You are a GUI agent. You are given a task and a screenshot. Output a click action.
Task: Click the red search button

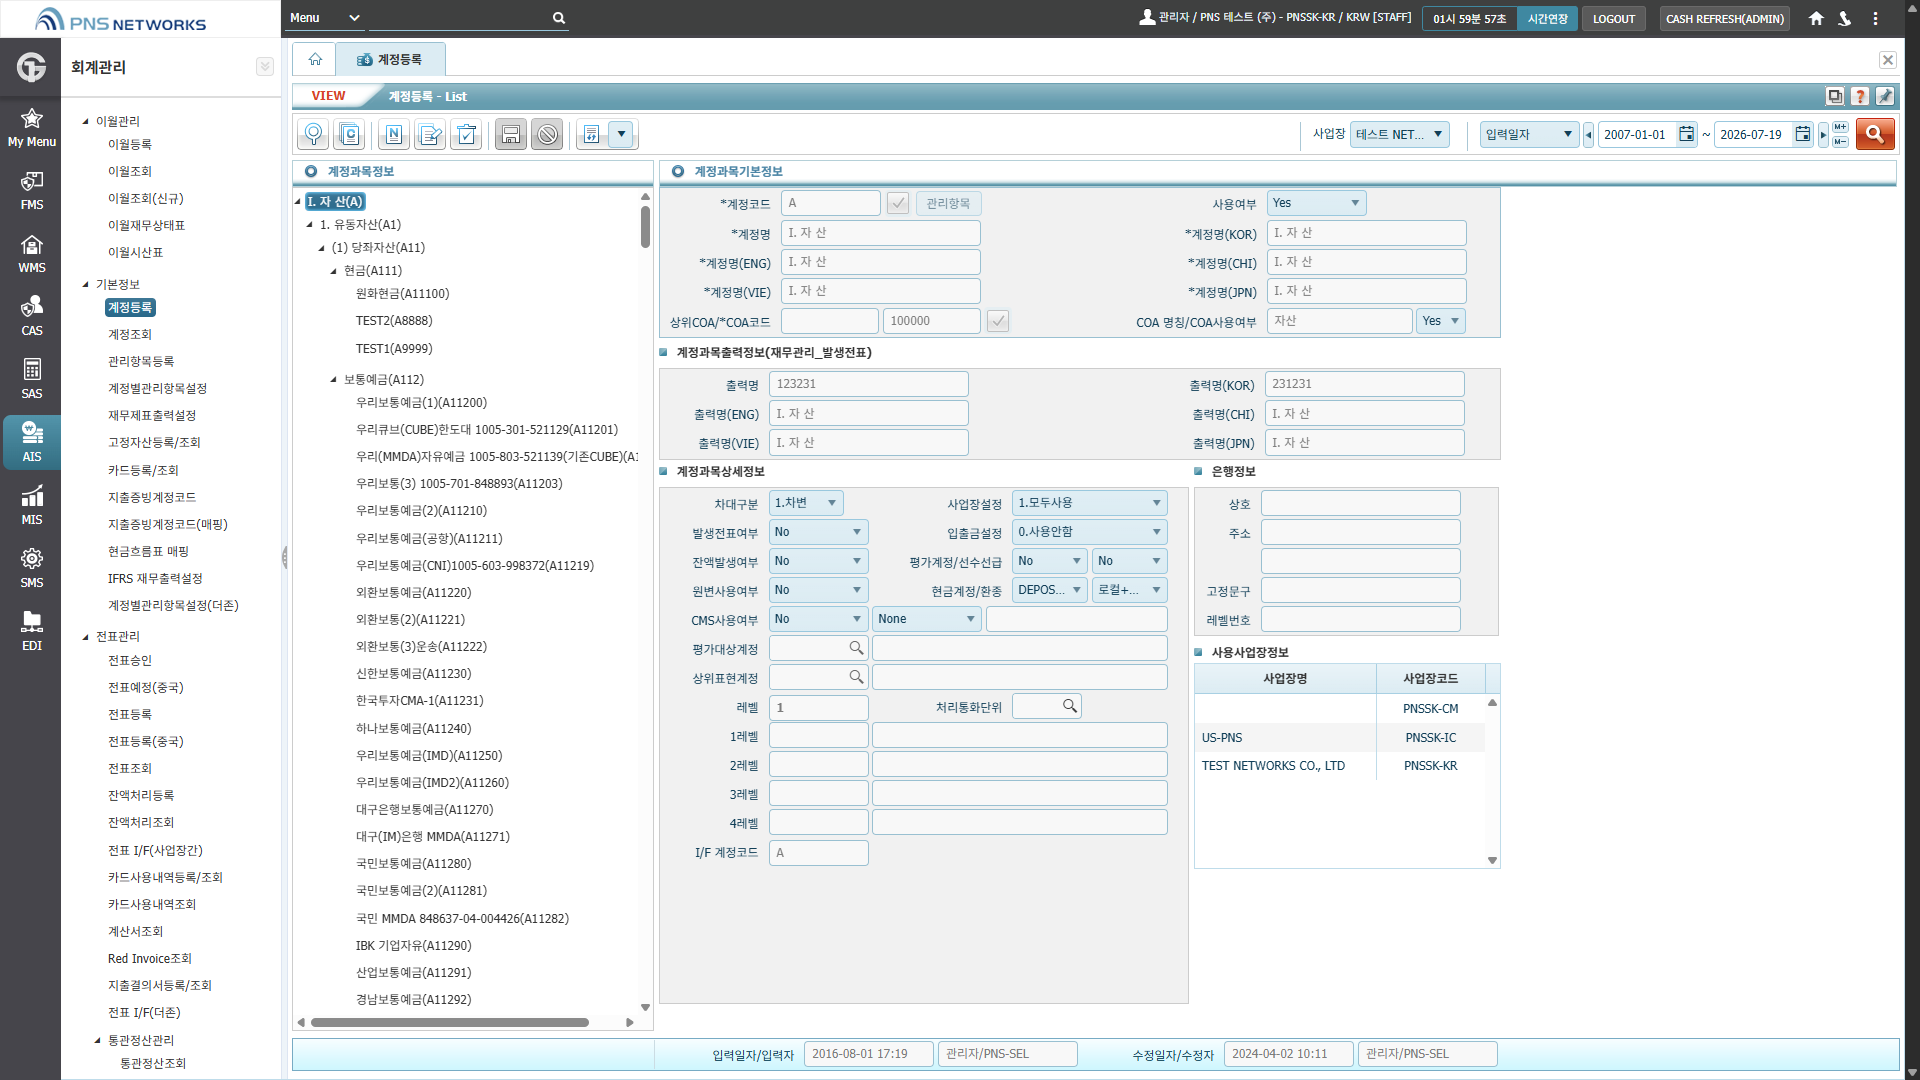[x=1875, y=134]
